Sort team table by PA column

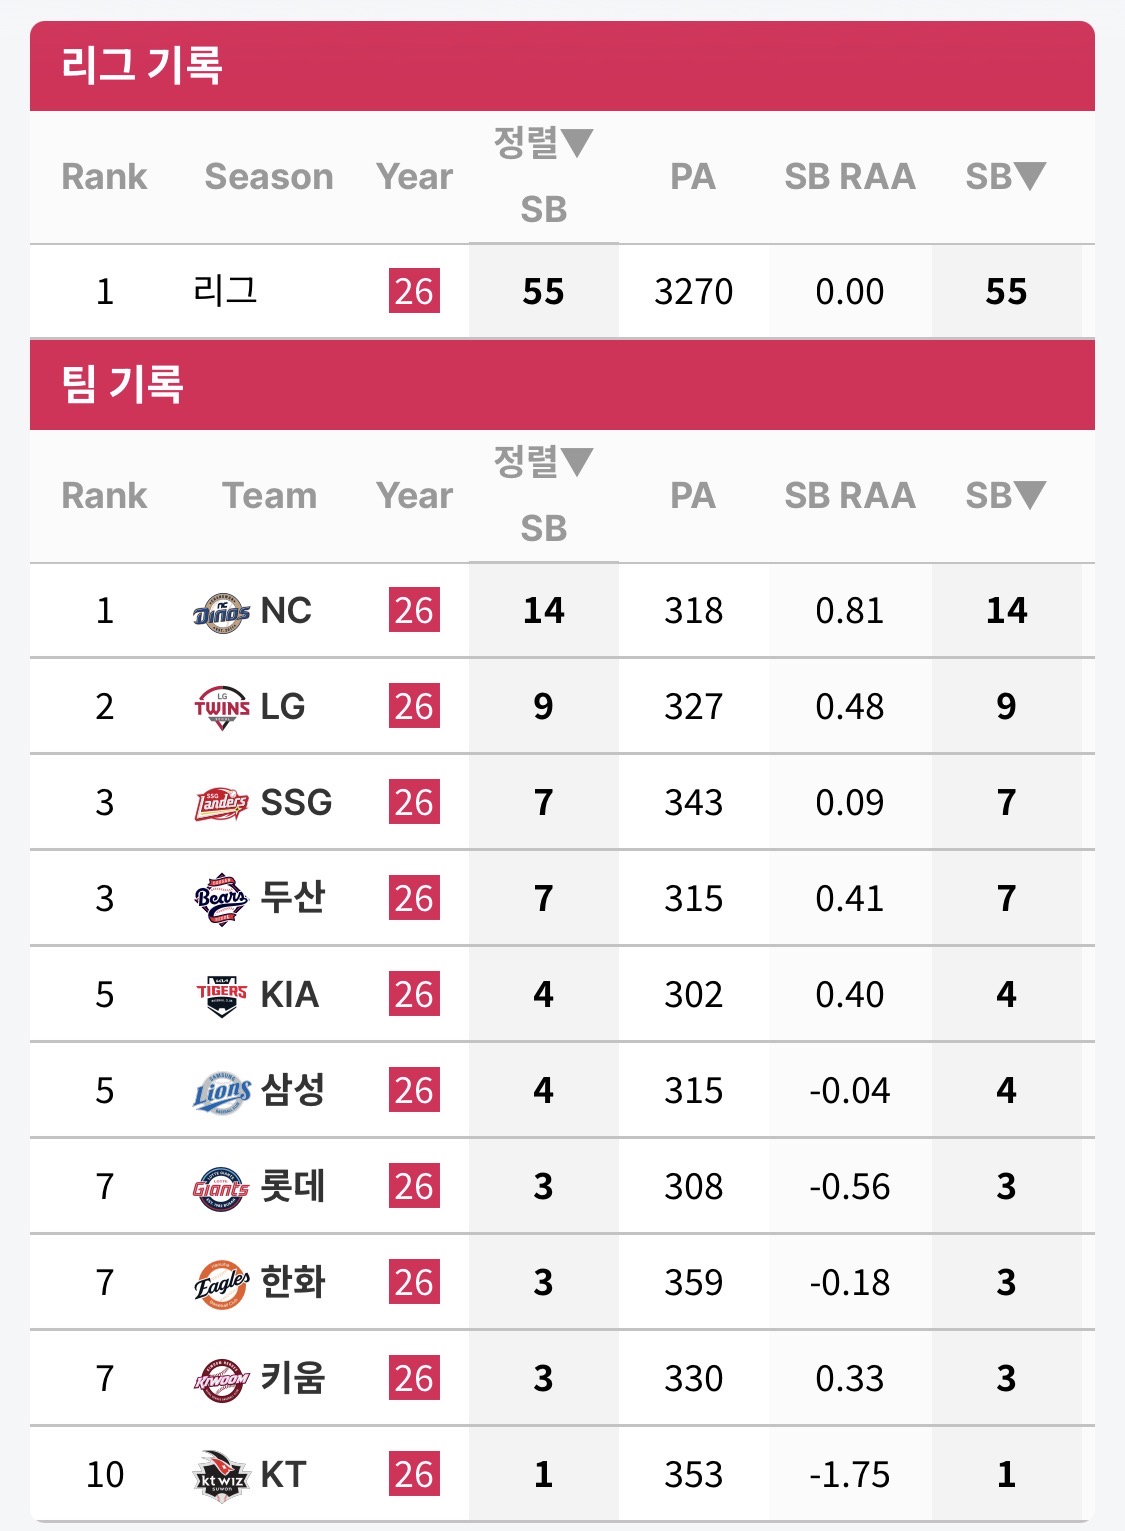pyautogui.click(x=692, y=495)
